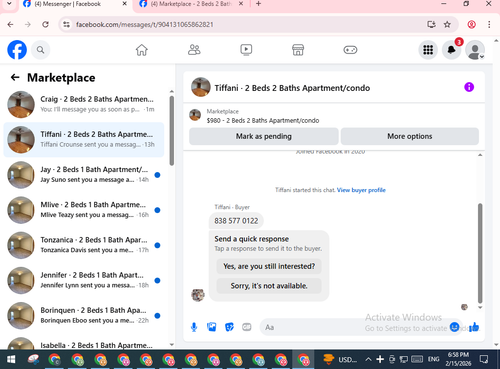Click the buyer avatar beside quick responses
Screen dimensions: 500x369
pos(198,295)
